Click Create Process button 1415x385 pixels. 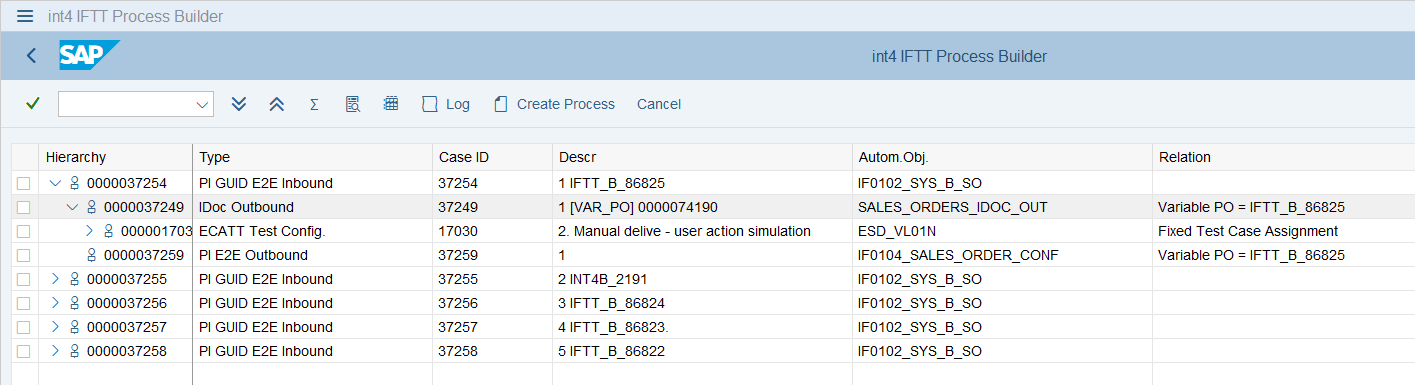[x=554, y=104]
